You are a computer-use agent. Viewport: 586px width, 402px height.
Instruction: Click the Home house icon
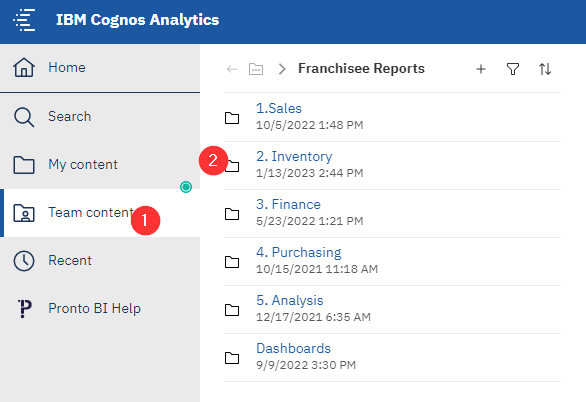(24, 68)
